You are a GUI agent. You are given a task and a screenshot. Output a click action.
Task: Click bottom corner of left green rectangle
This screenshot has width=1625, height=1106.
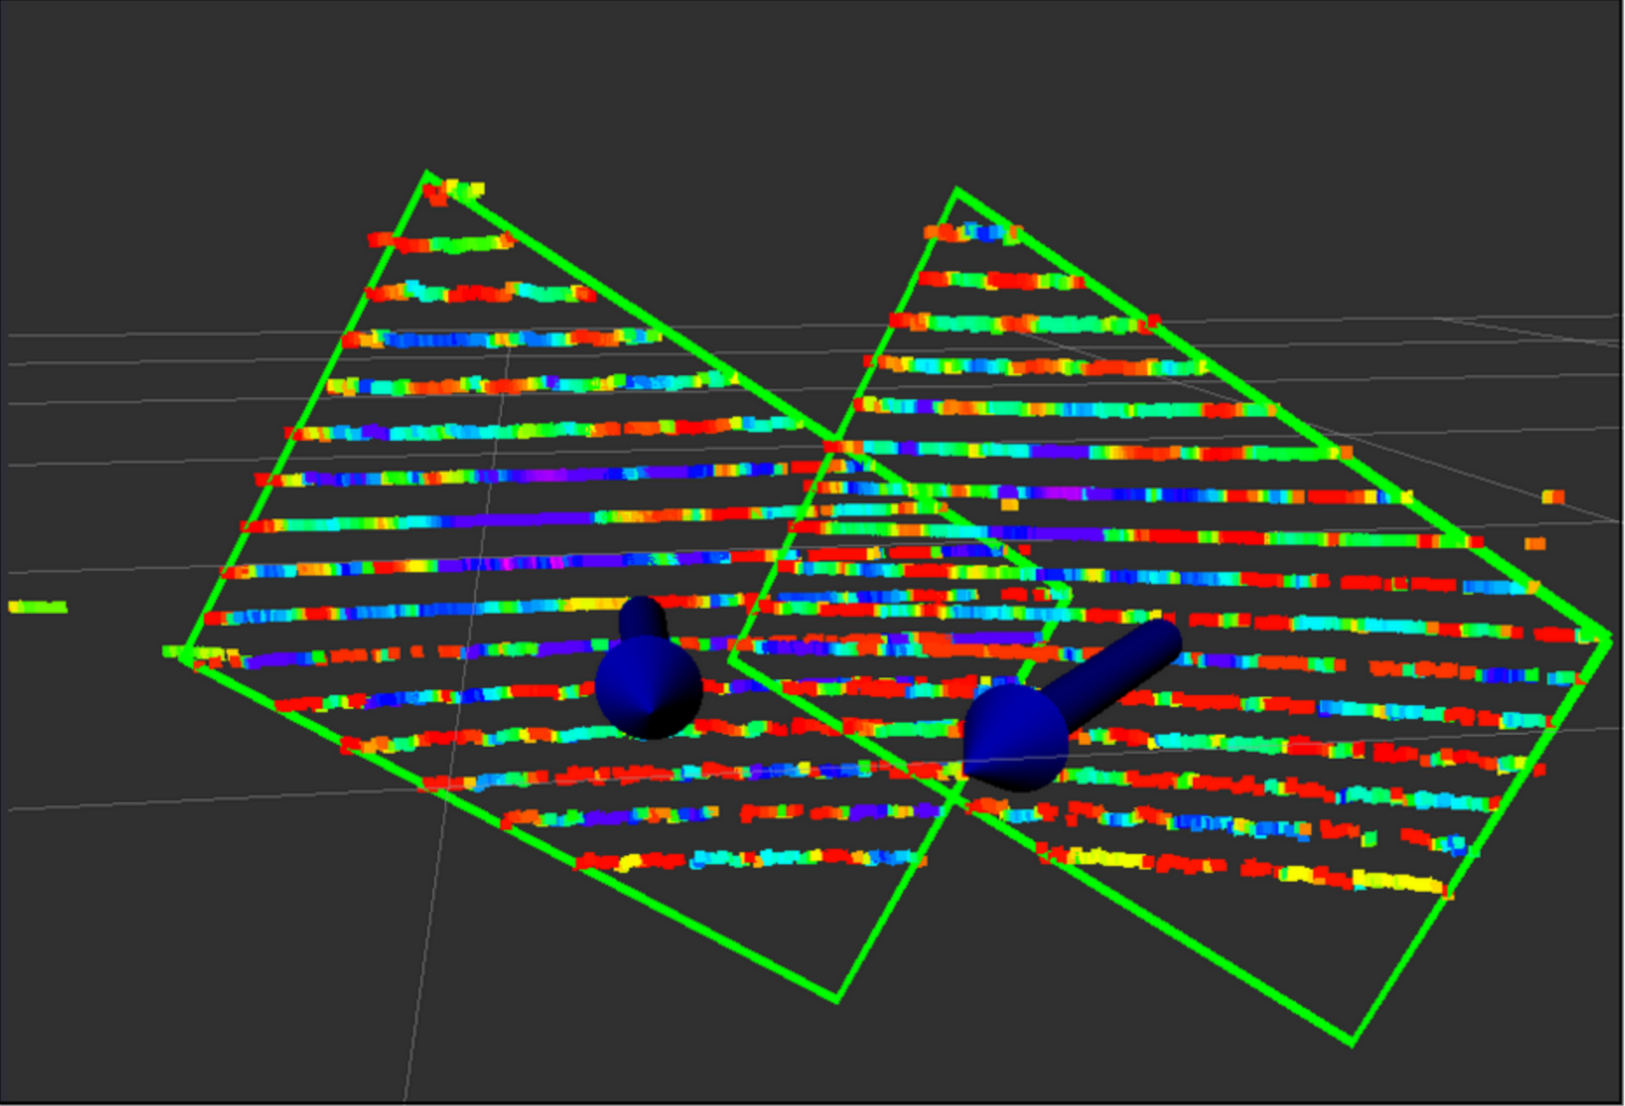coord(836,997)
